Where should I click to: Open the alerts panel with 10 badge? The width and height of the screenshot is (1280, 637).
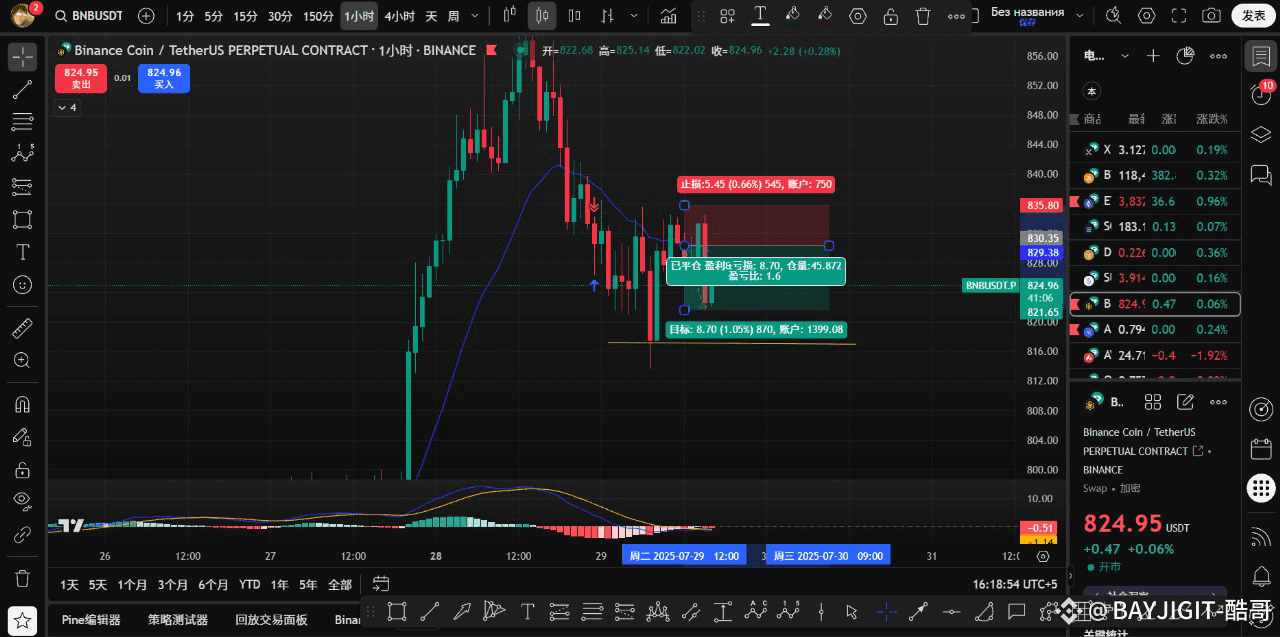[1261, 94]
